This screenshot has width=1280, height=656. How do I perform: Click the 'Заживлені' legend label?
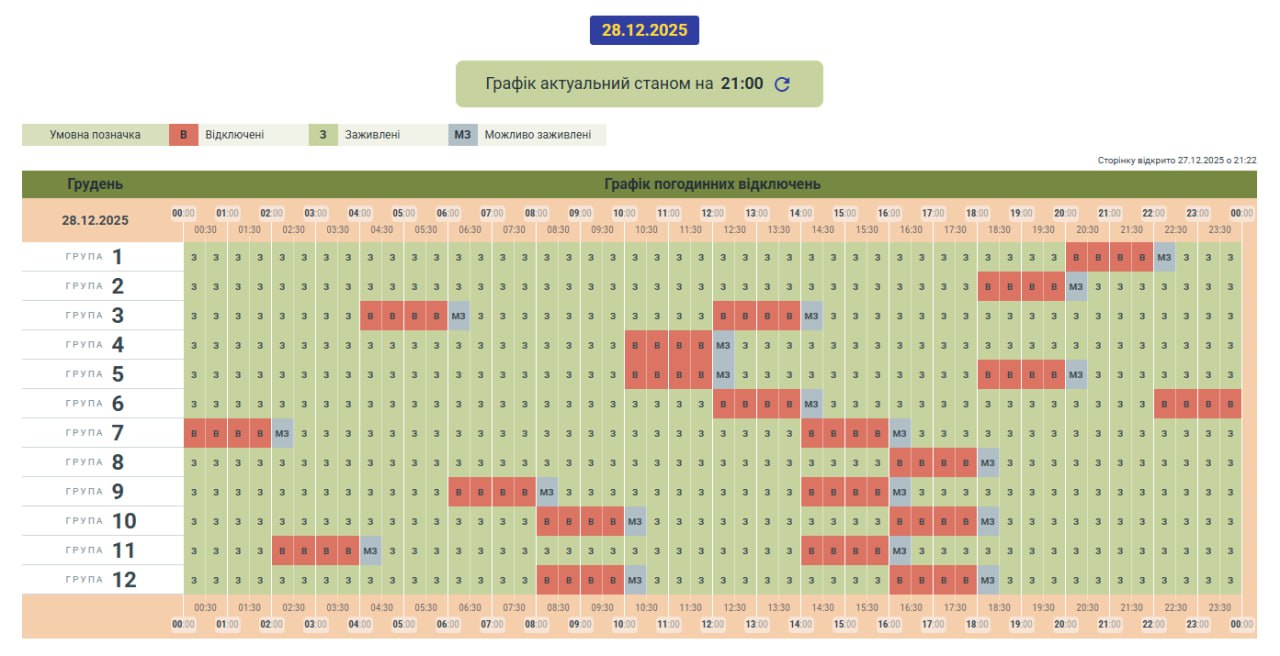[x=372, y=135]
